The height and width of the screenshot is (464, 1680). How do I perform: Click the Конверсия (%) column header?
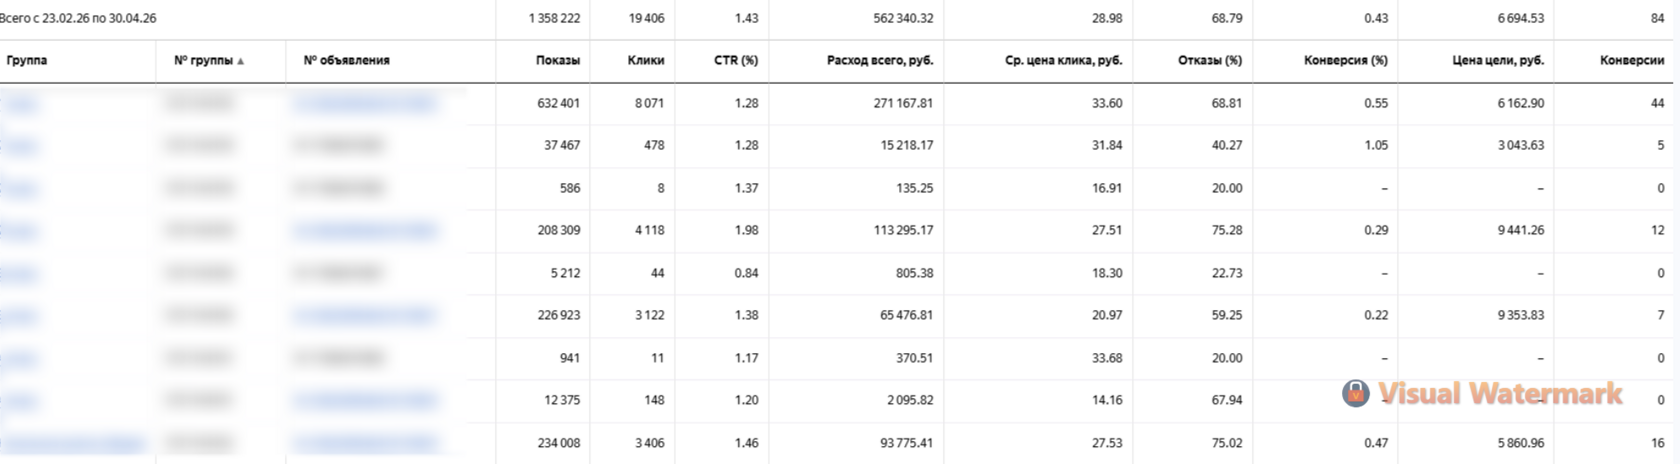tap(1346, 60)
